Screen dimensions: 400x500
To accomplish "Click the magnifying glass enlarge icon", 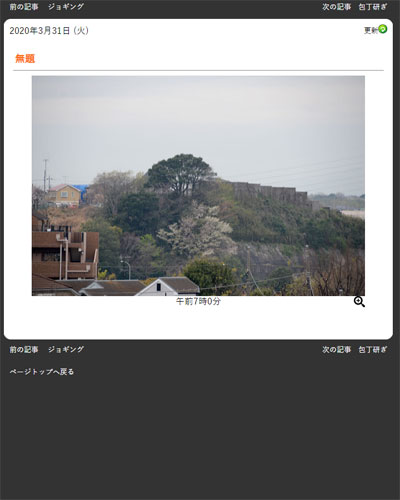I will tap(359, 302).
